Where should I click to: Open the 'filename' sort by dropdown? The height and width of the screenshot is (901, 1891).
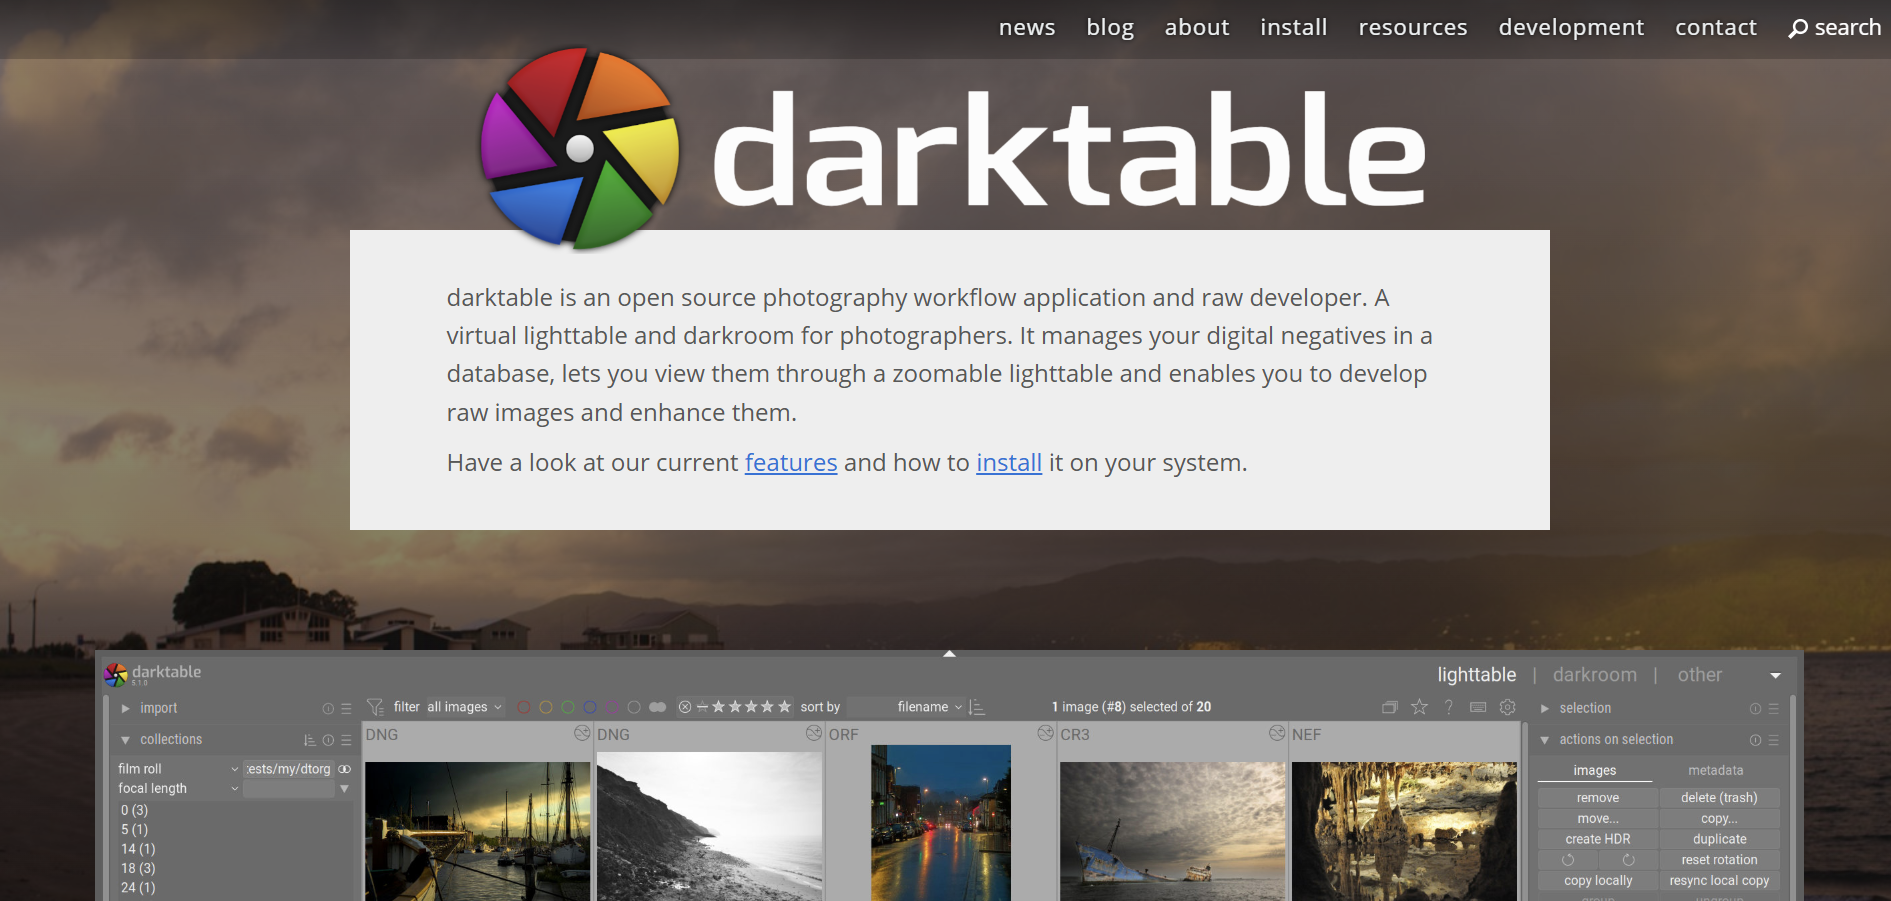click(907, 707)
